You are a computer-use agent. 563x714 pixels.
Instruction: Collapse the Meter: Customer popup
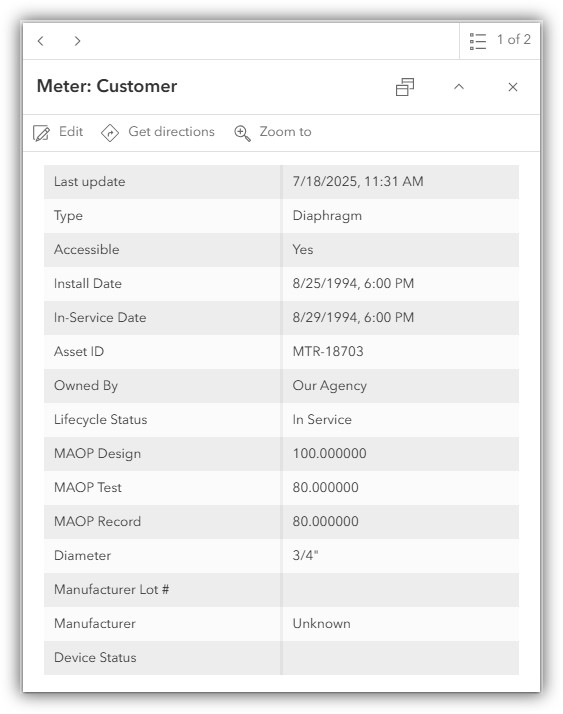459,87
